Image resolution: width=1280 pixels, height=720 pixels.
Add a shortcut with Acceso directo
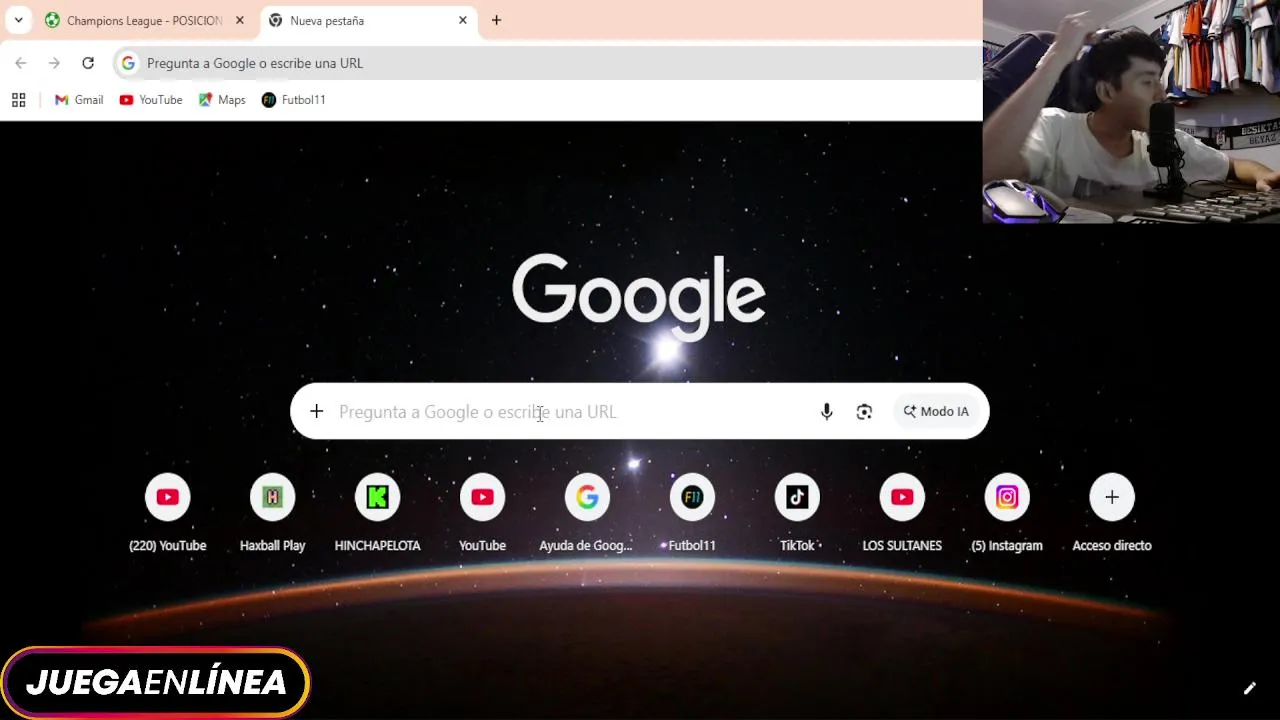(x=1112, y=513)
